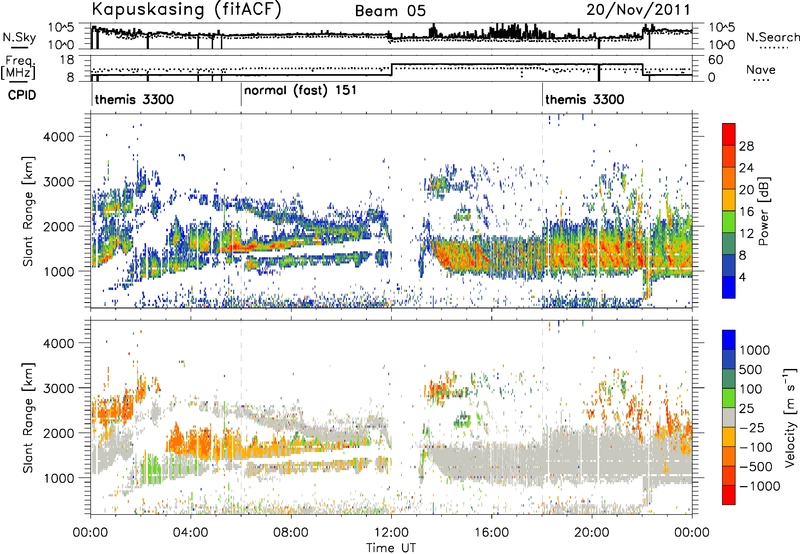Viewport: 800px width, 554px height.
Task: Click the 'themis 3300' label starting at 18:00
Action: [585, 99]
